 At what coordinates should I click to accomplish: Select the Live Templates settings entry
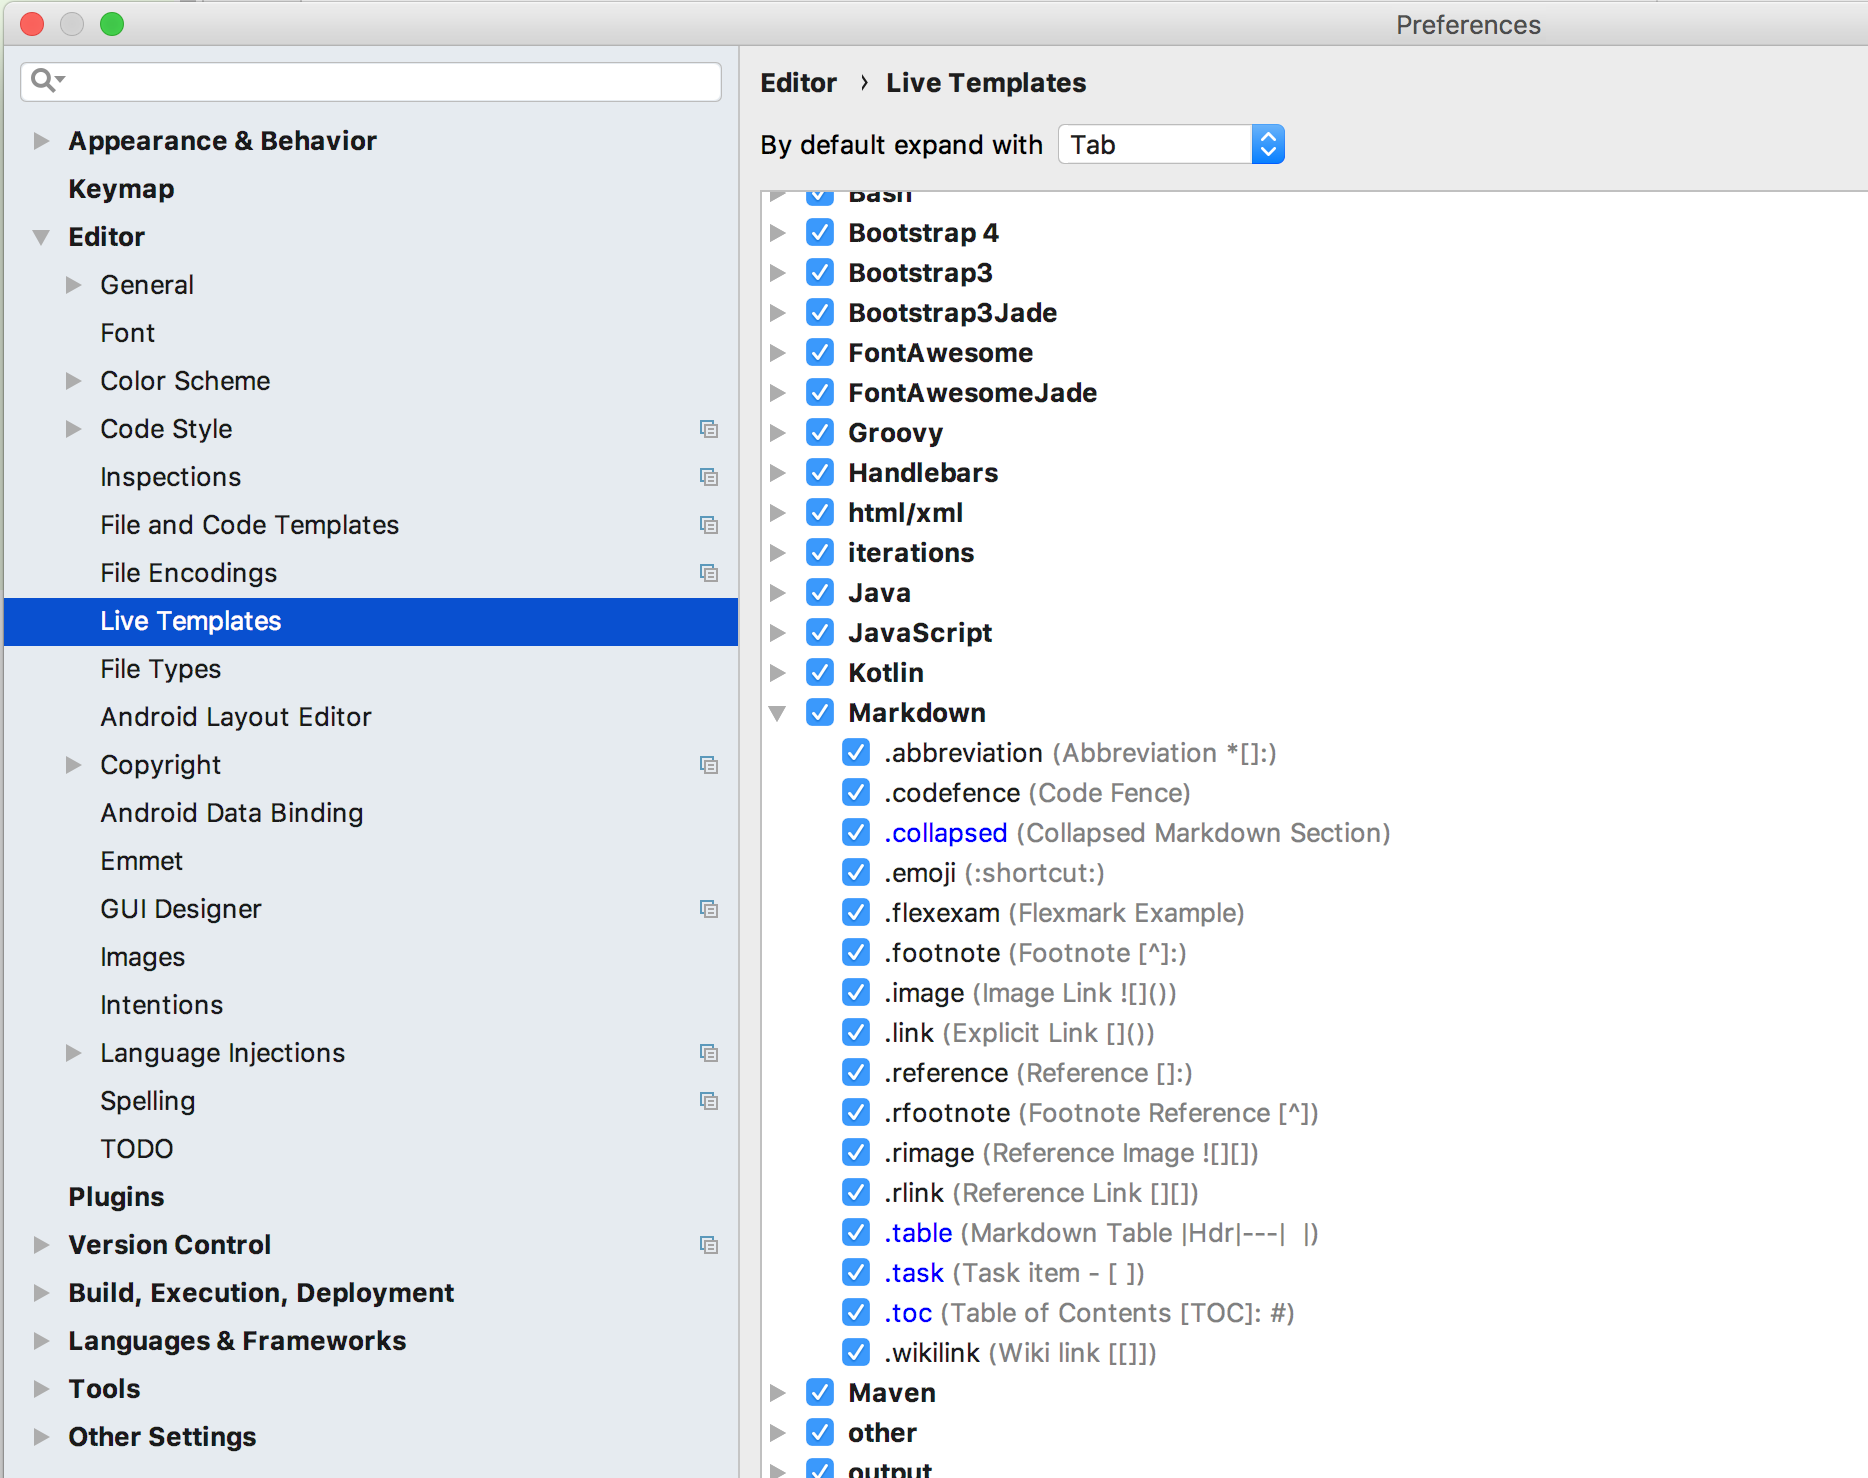371,621
